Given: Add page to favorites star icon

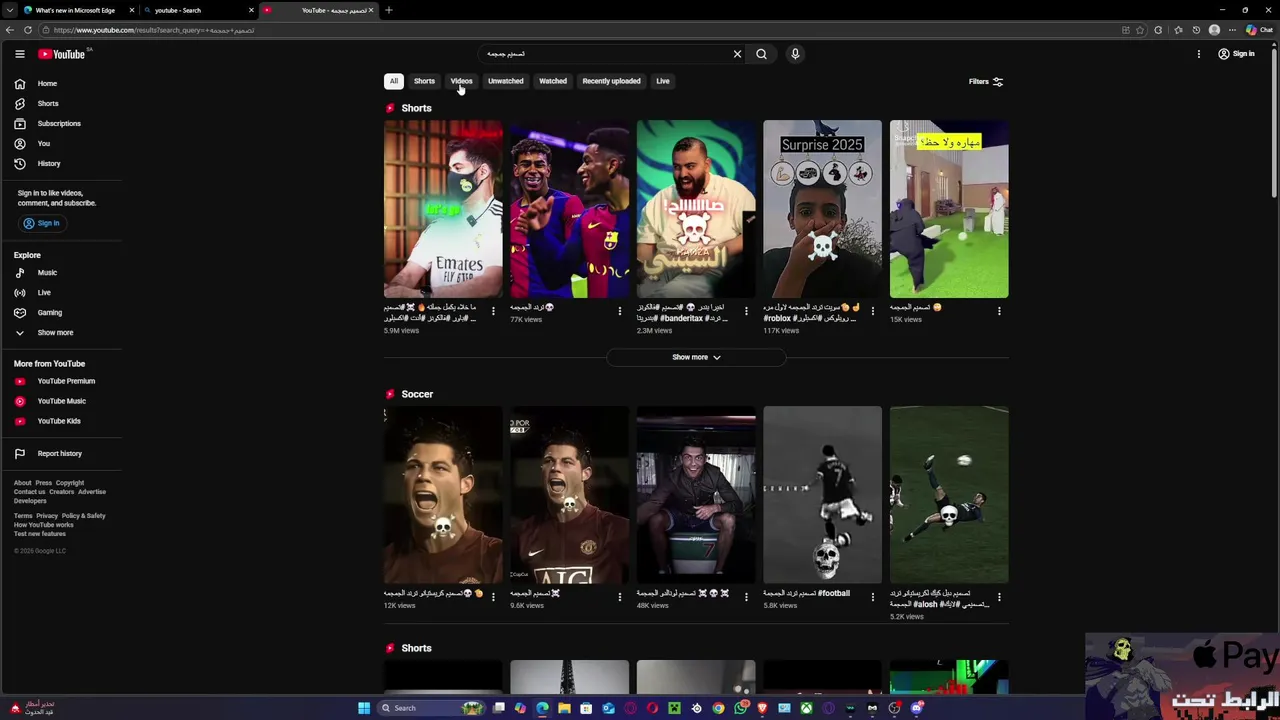Looking at the screenshot, I should [1140, 30].
